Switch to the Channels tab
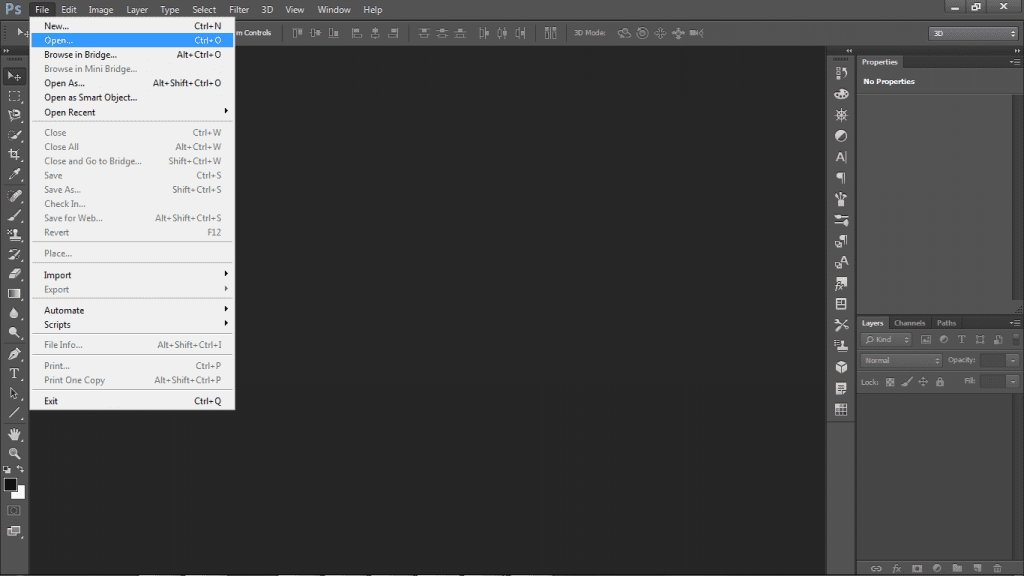The width and height of the screenshot is (1024, 576). (x=909, y=323)
